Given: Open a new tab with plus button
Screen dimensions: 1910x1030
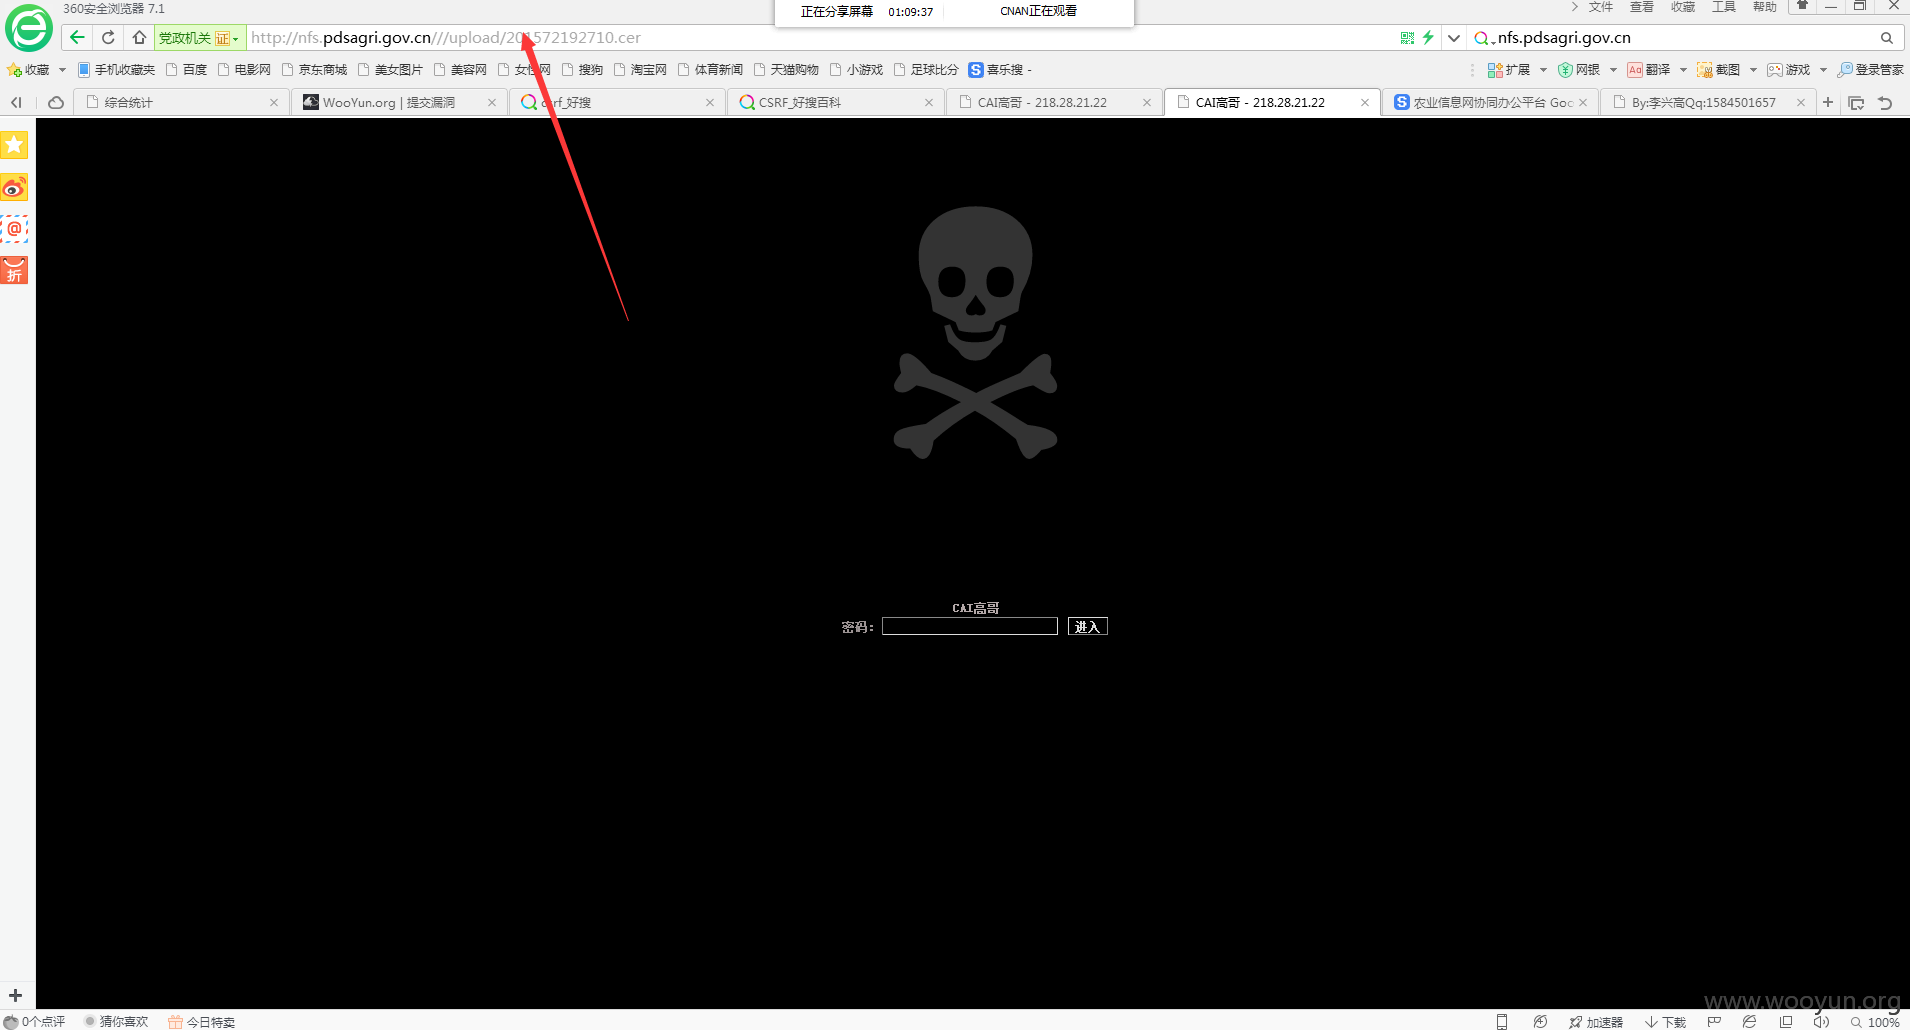Looking at the screenshot, I should [x=1828, y=102].
